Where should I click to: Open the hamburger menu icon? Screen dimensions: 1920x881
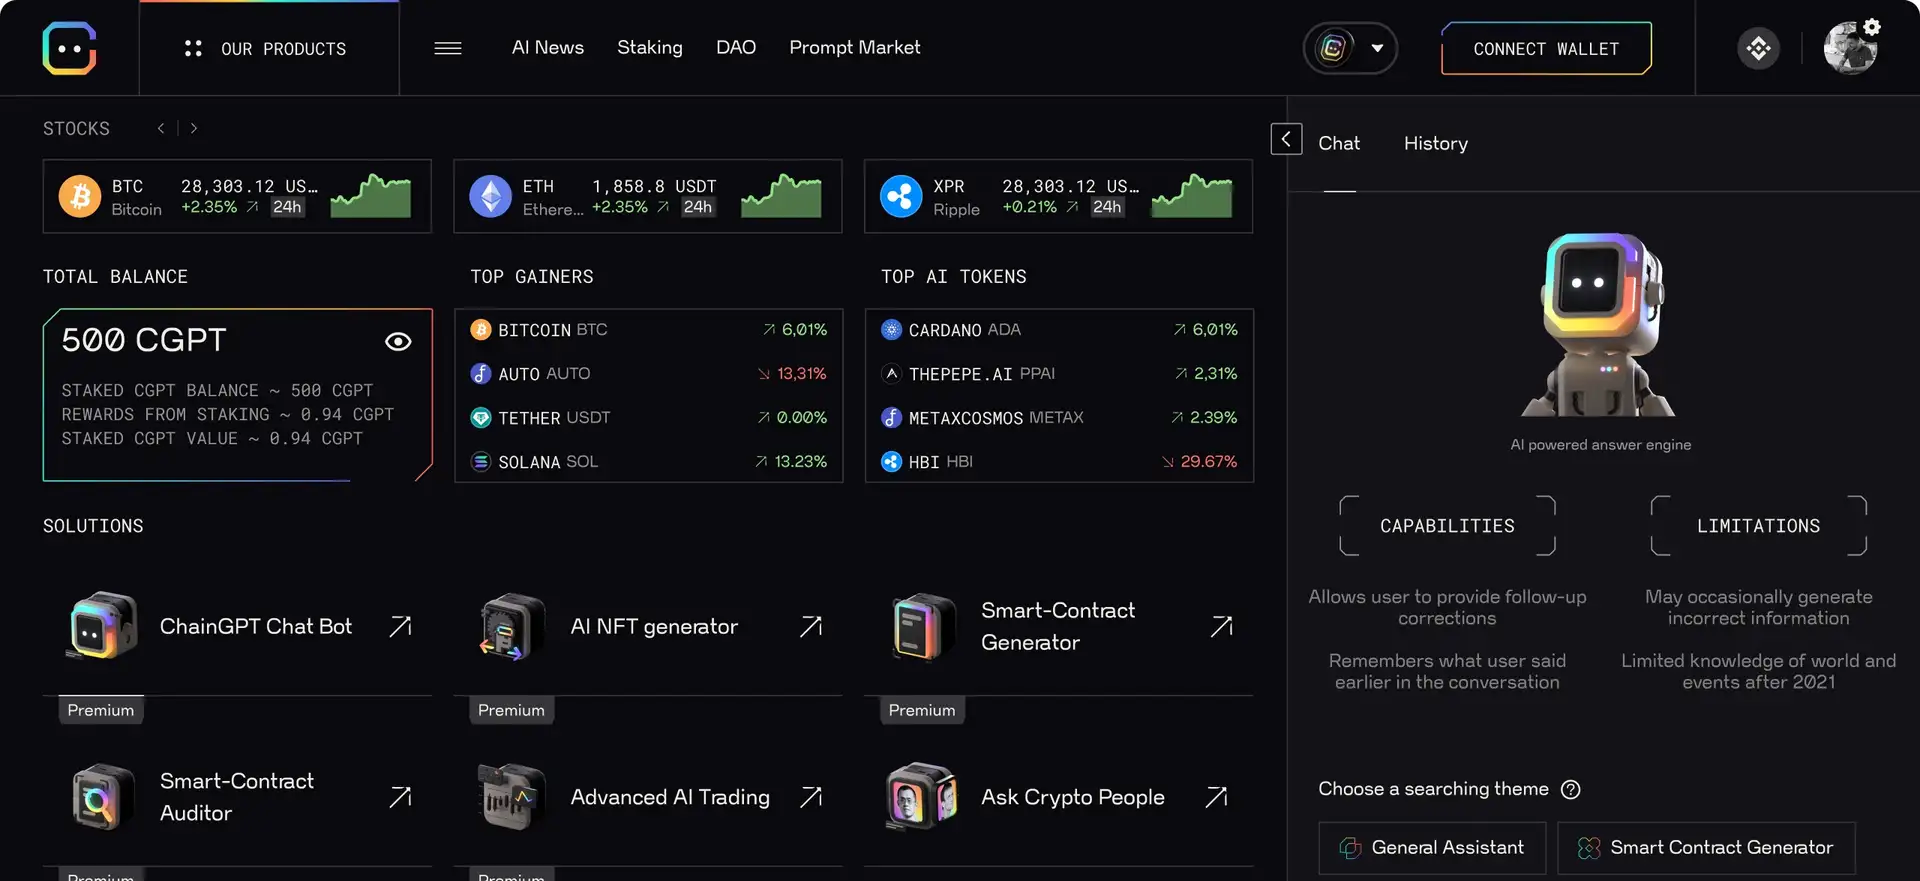(x=448, y=48)
